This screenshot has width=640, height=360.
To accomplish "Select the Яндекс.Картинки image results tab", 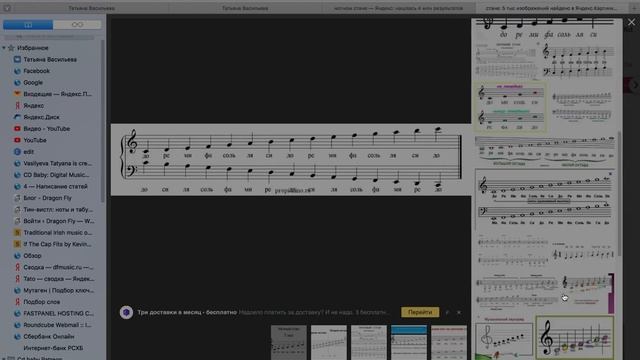I will click(x=552, y=8).
